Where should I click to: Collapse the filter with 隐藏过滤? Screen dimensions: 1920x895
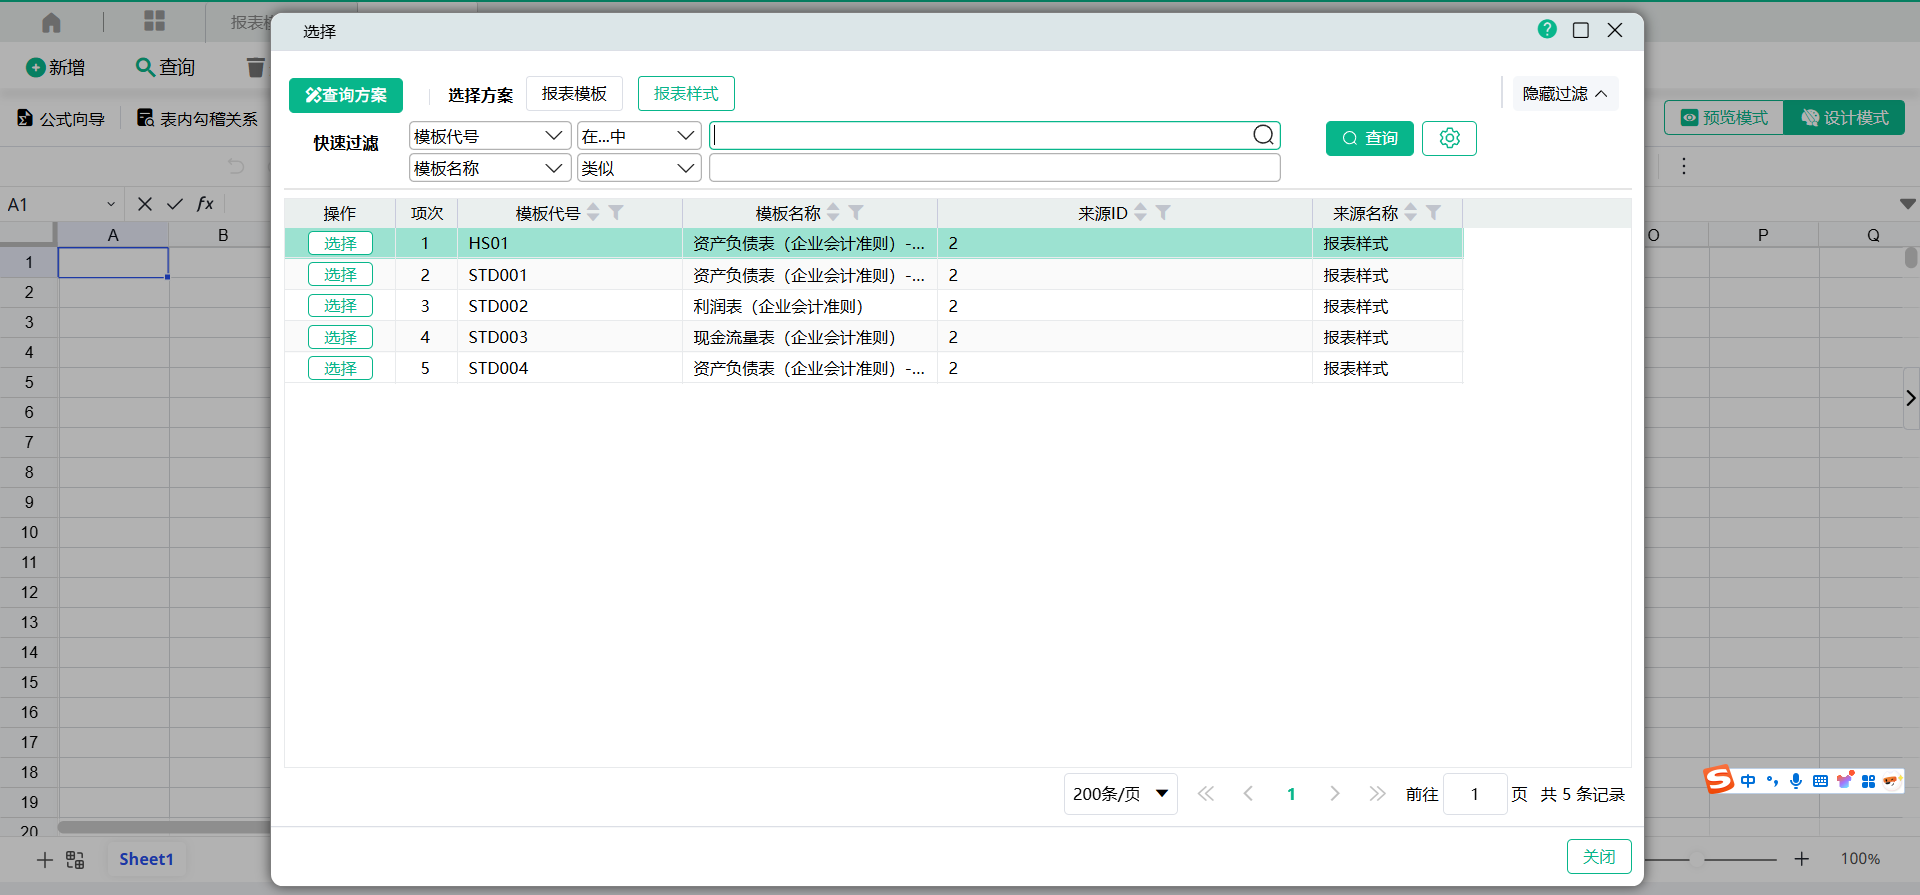point(1564,94)
